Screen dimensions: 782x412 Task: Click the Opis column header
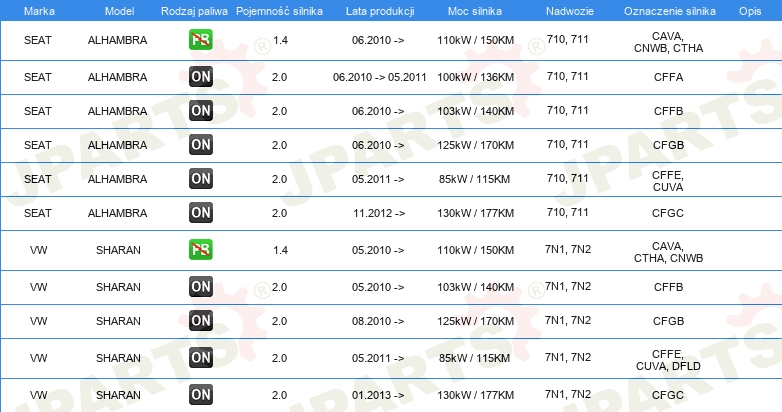750,11
